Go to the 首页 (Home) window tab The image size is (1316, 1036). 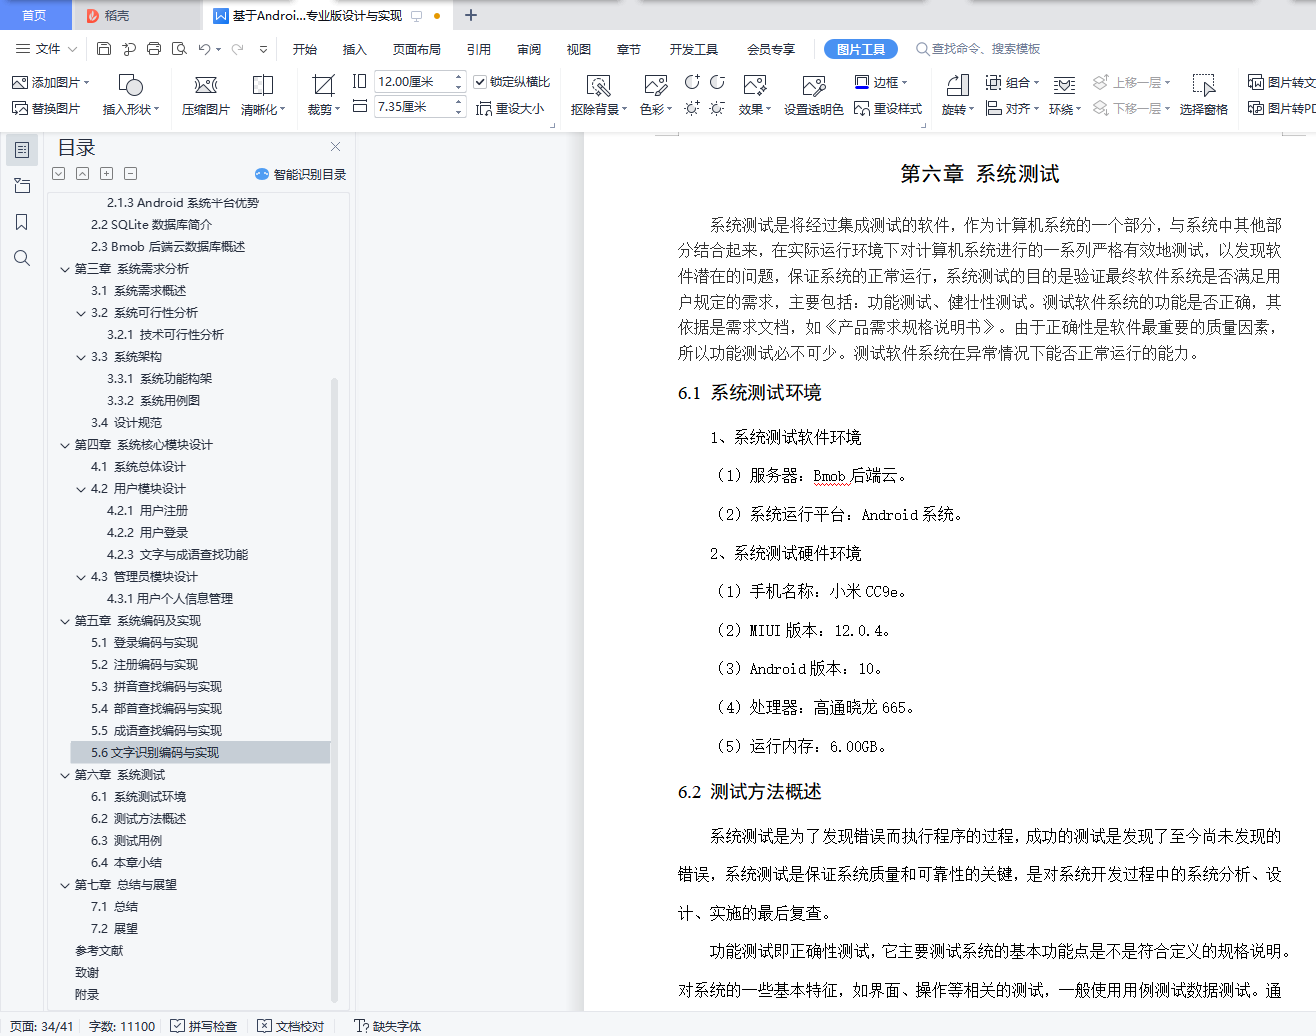pos(35,15)
